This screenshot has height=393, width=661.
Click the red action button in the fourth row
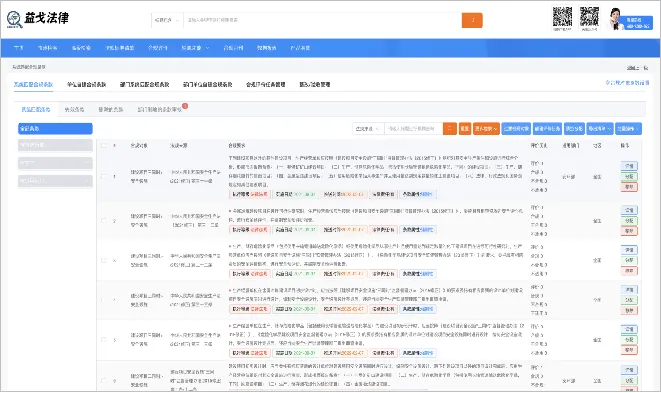629,310
